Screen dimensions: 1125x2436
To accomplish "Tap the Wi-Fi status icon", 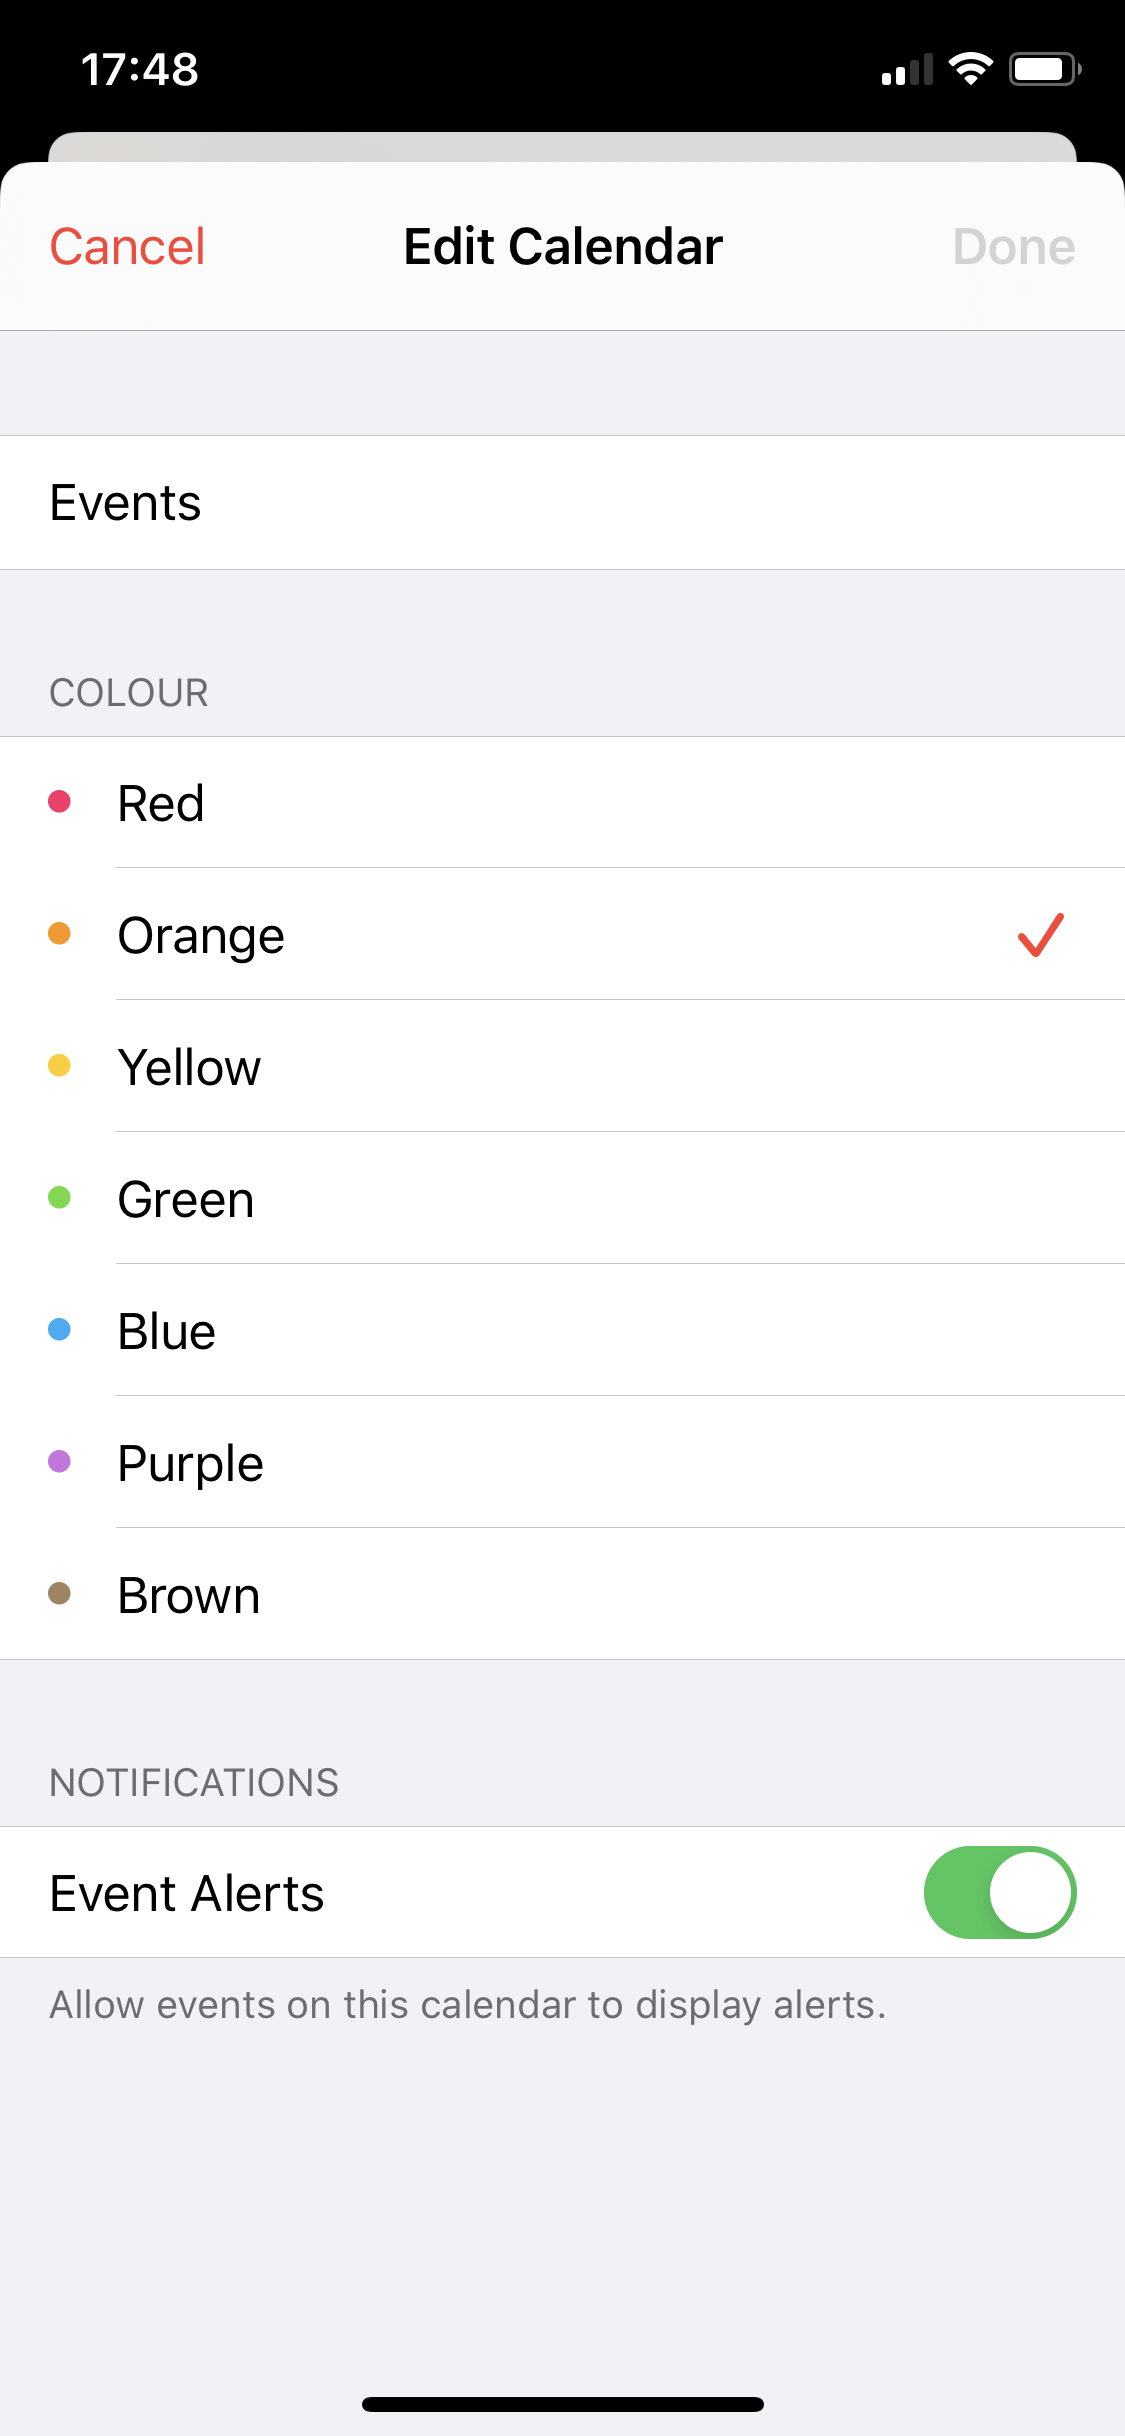I will point(970,69).
